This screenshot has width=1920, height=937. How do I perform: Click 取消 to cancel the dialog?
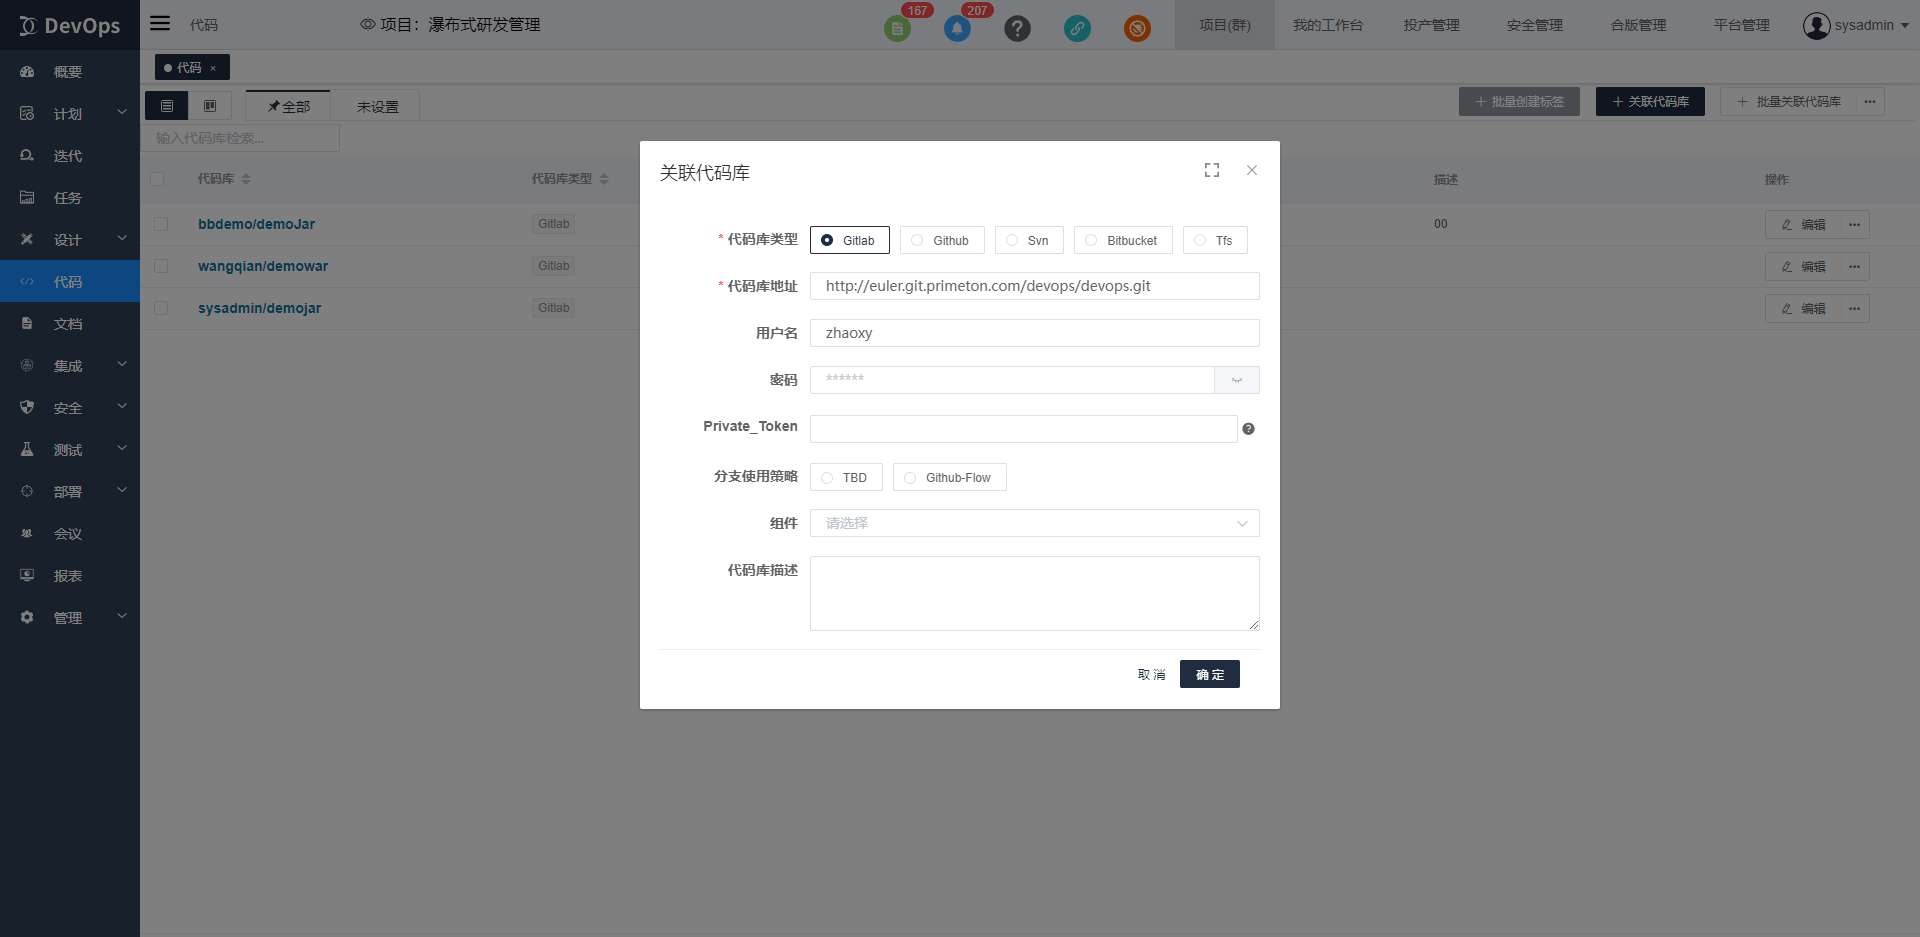1151,675
